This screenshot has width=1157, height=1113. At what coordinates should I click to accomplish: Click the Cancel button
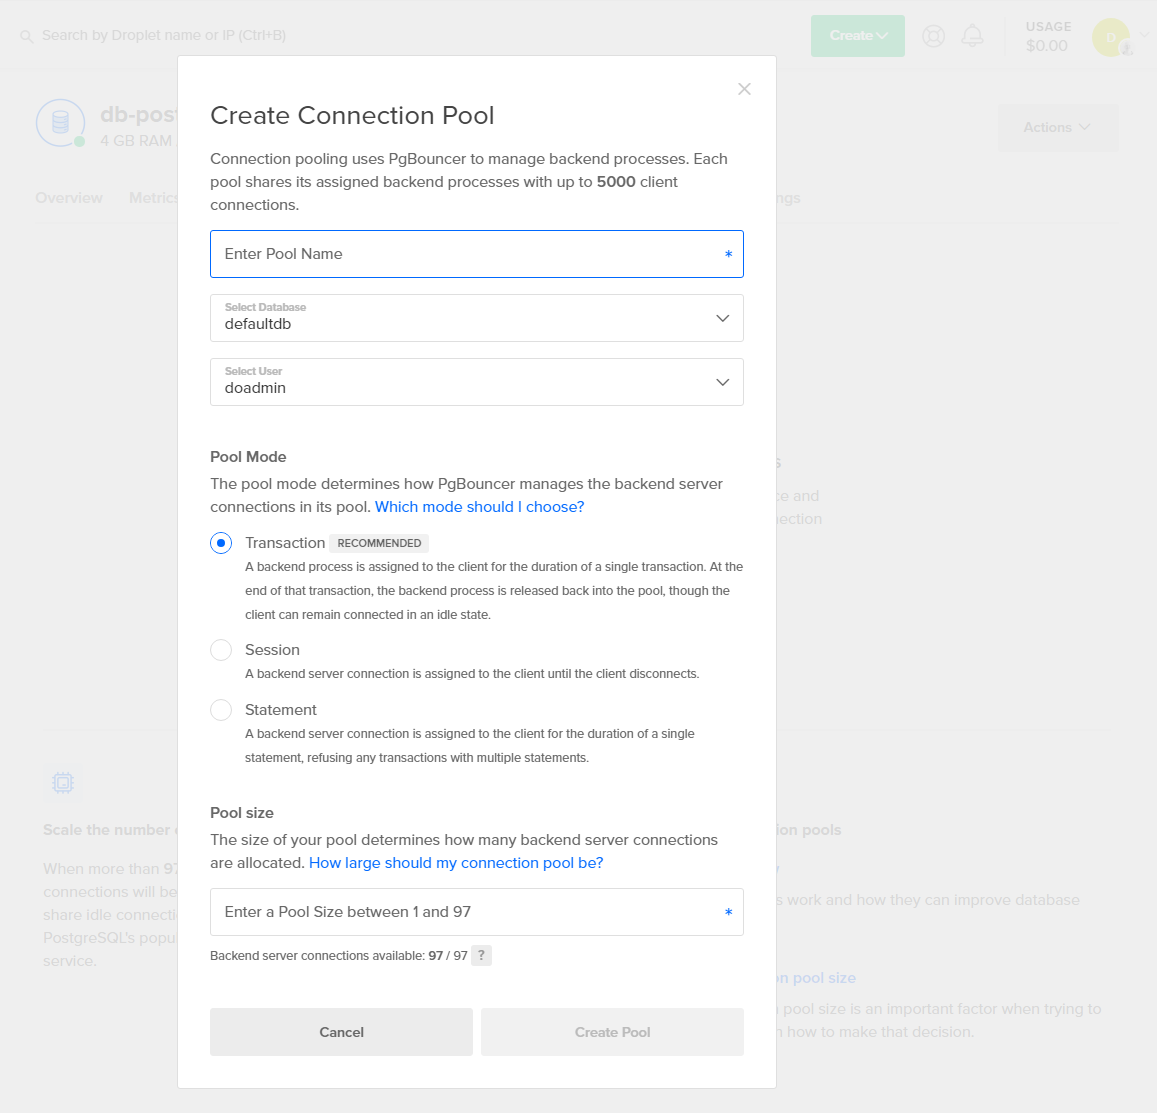click(x=341, y=1032)
